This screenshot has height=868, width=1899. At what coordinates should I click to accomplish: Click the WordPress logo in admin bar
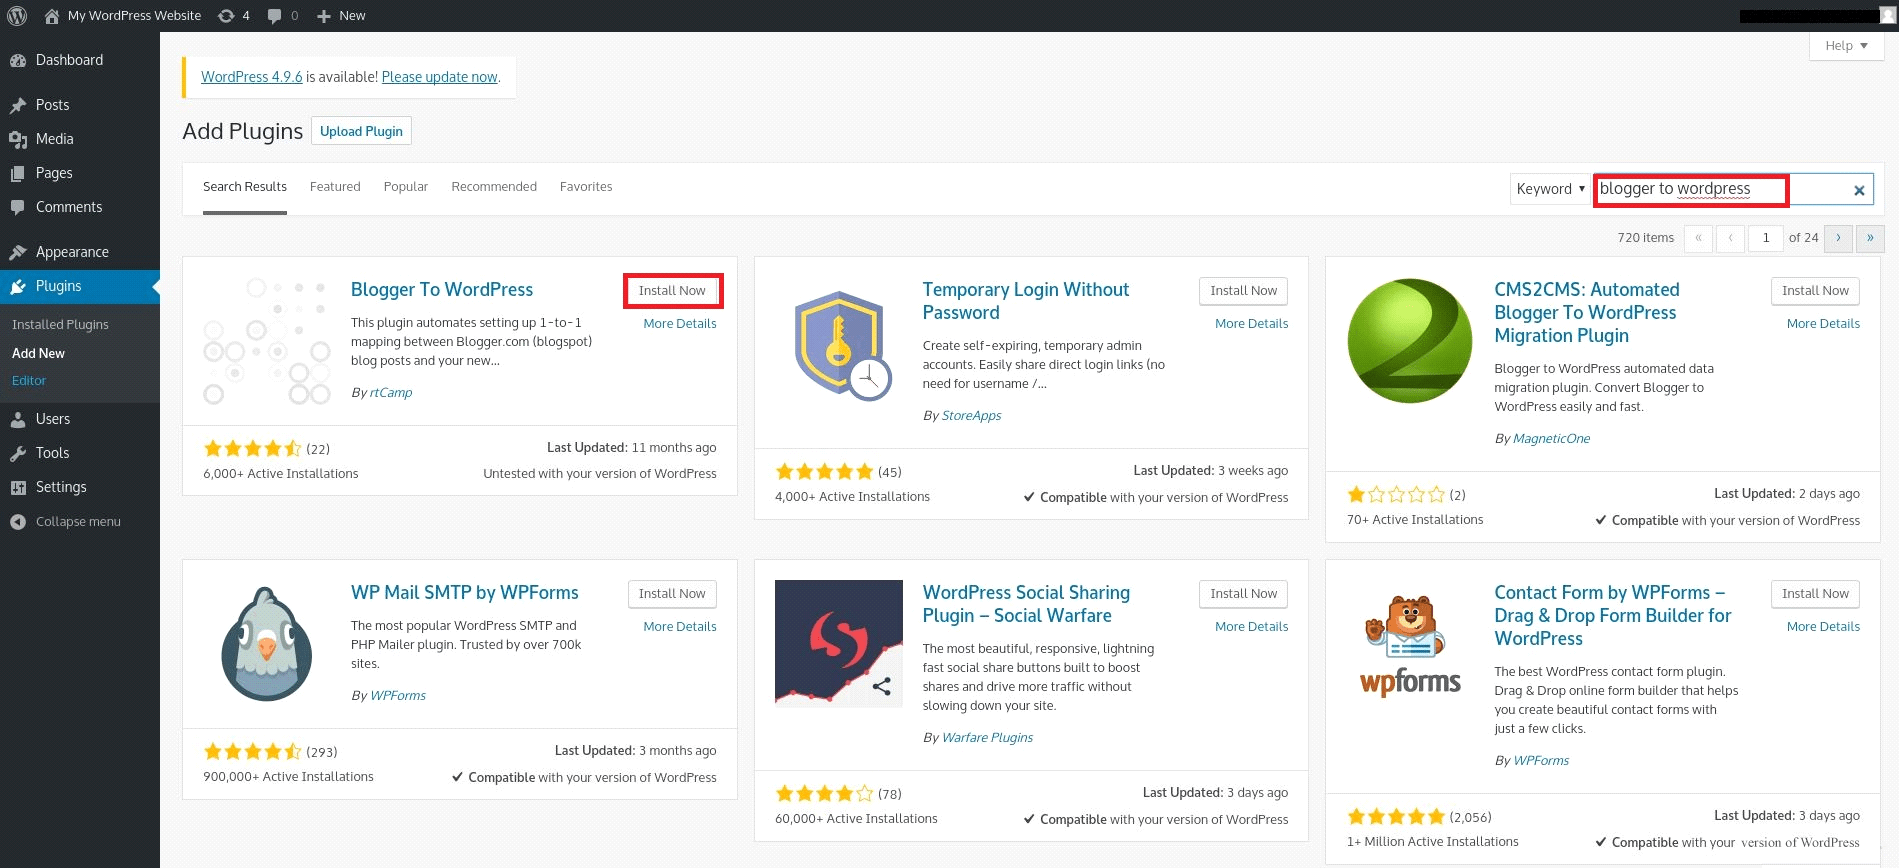pos(17,16)
